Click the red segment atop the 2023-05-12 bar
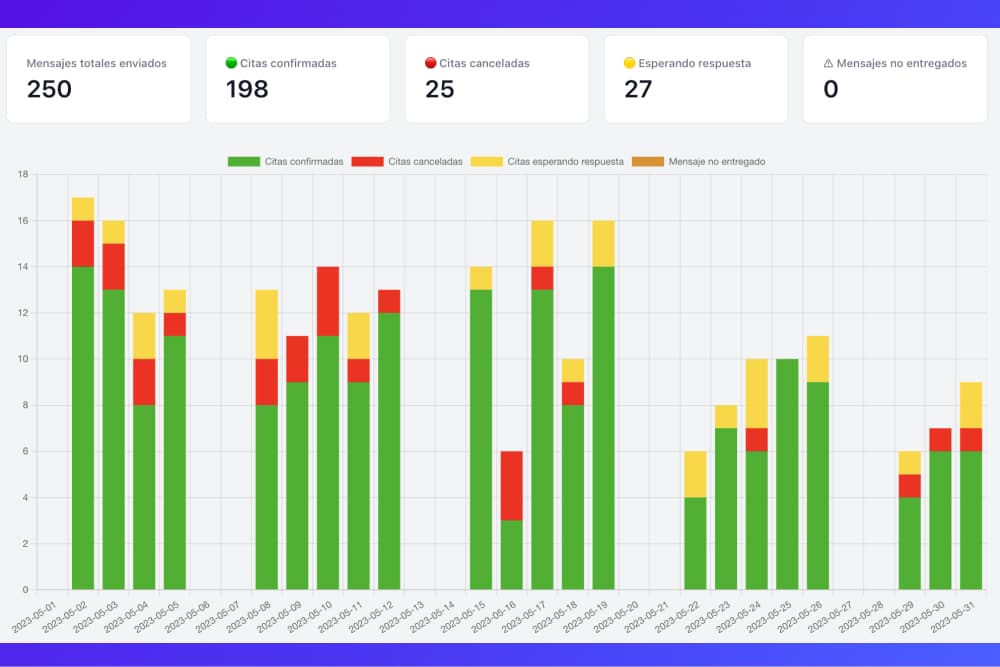This screenshot has height=667, width=1000. (389, 301)
